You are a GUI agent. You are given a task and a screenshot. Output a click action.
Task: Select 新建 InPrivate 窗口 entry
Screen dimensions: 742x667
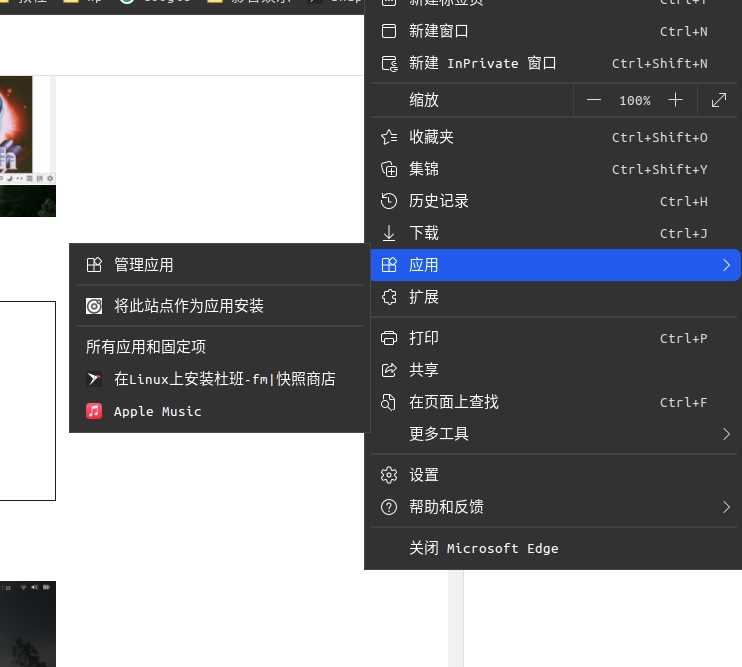pyautogui.click(x=553, y=63)
